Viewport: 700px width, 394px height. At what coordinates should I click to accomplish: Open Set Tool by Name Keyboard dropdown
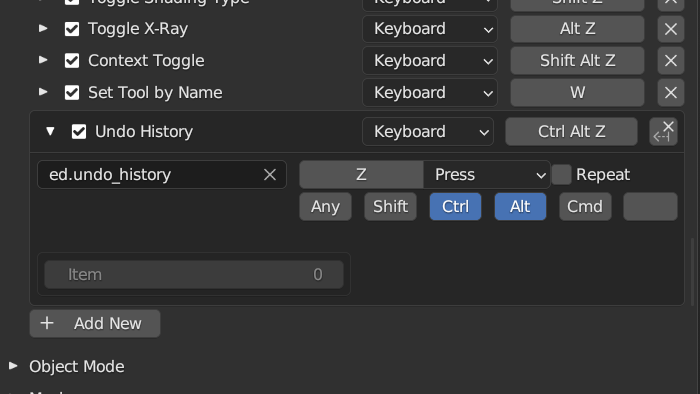[x=429, y=93]
